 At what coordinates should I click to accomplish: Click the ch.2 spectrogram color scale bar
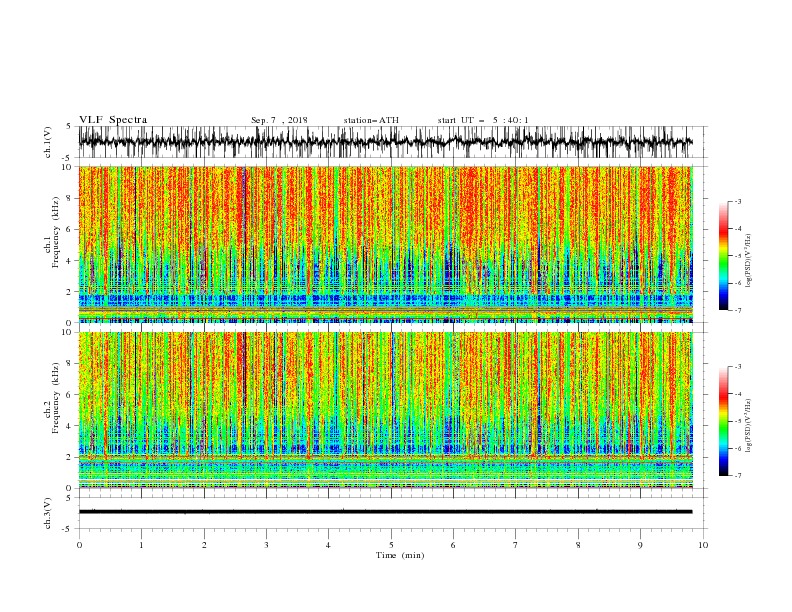click(723, 421)
